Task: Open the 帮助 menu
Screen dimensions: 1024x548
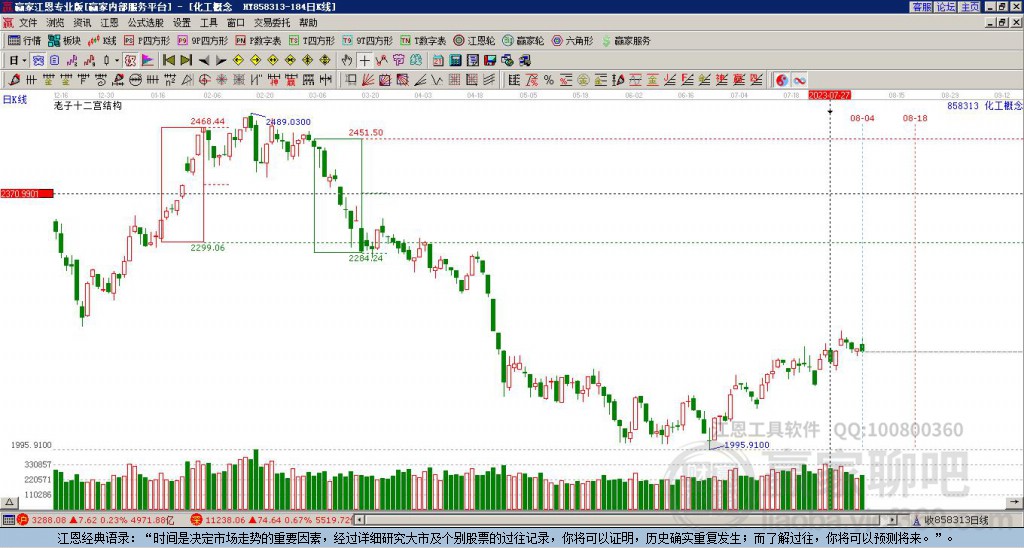Action: coord(308,23)
